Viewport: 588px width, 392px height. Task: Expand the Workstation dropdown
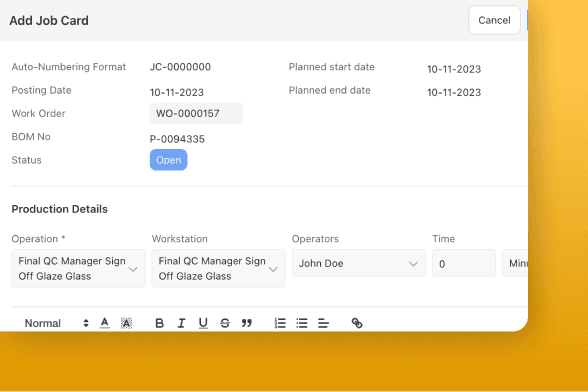[x=218, y=269]
